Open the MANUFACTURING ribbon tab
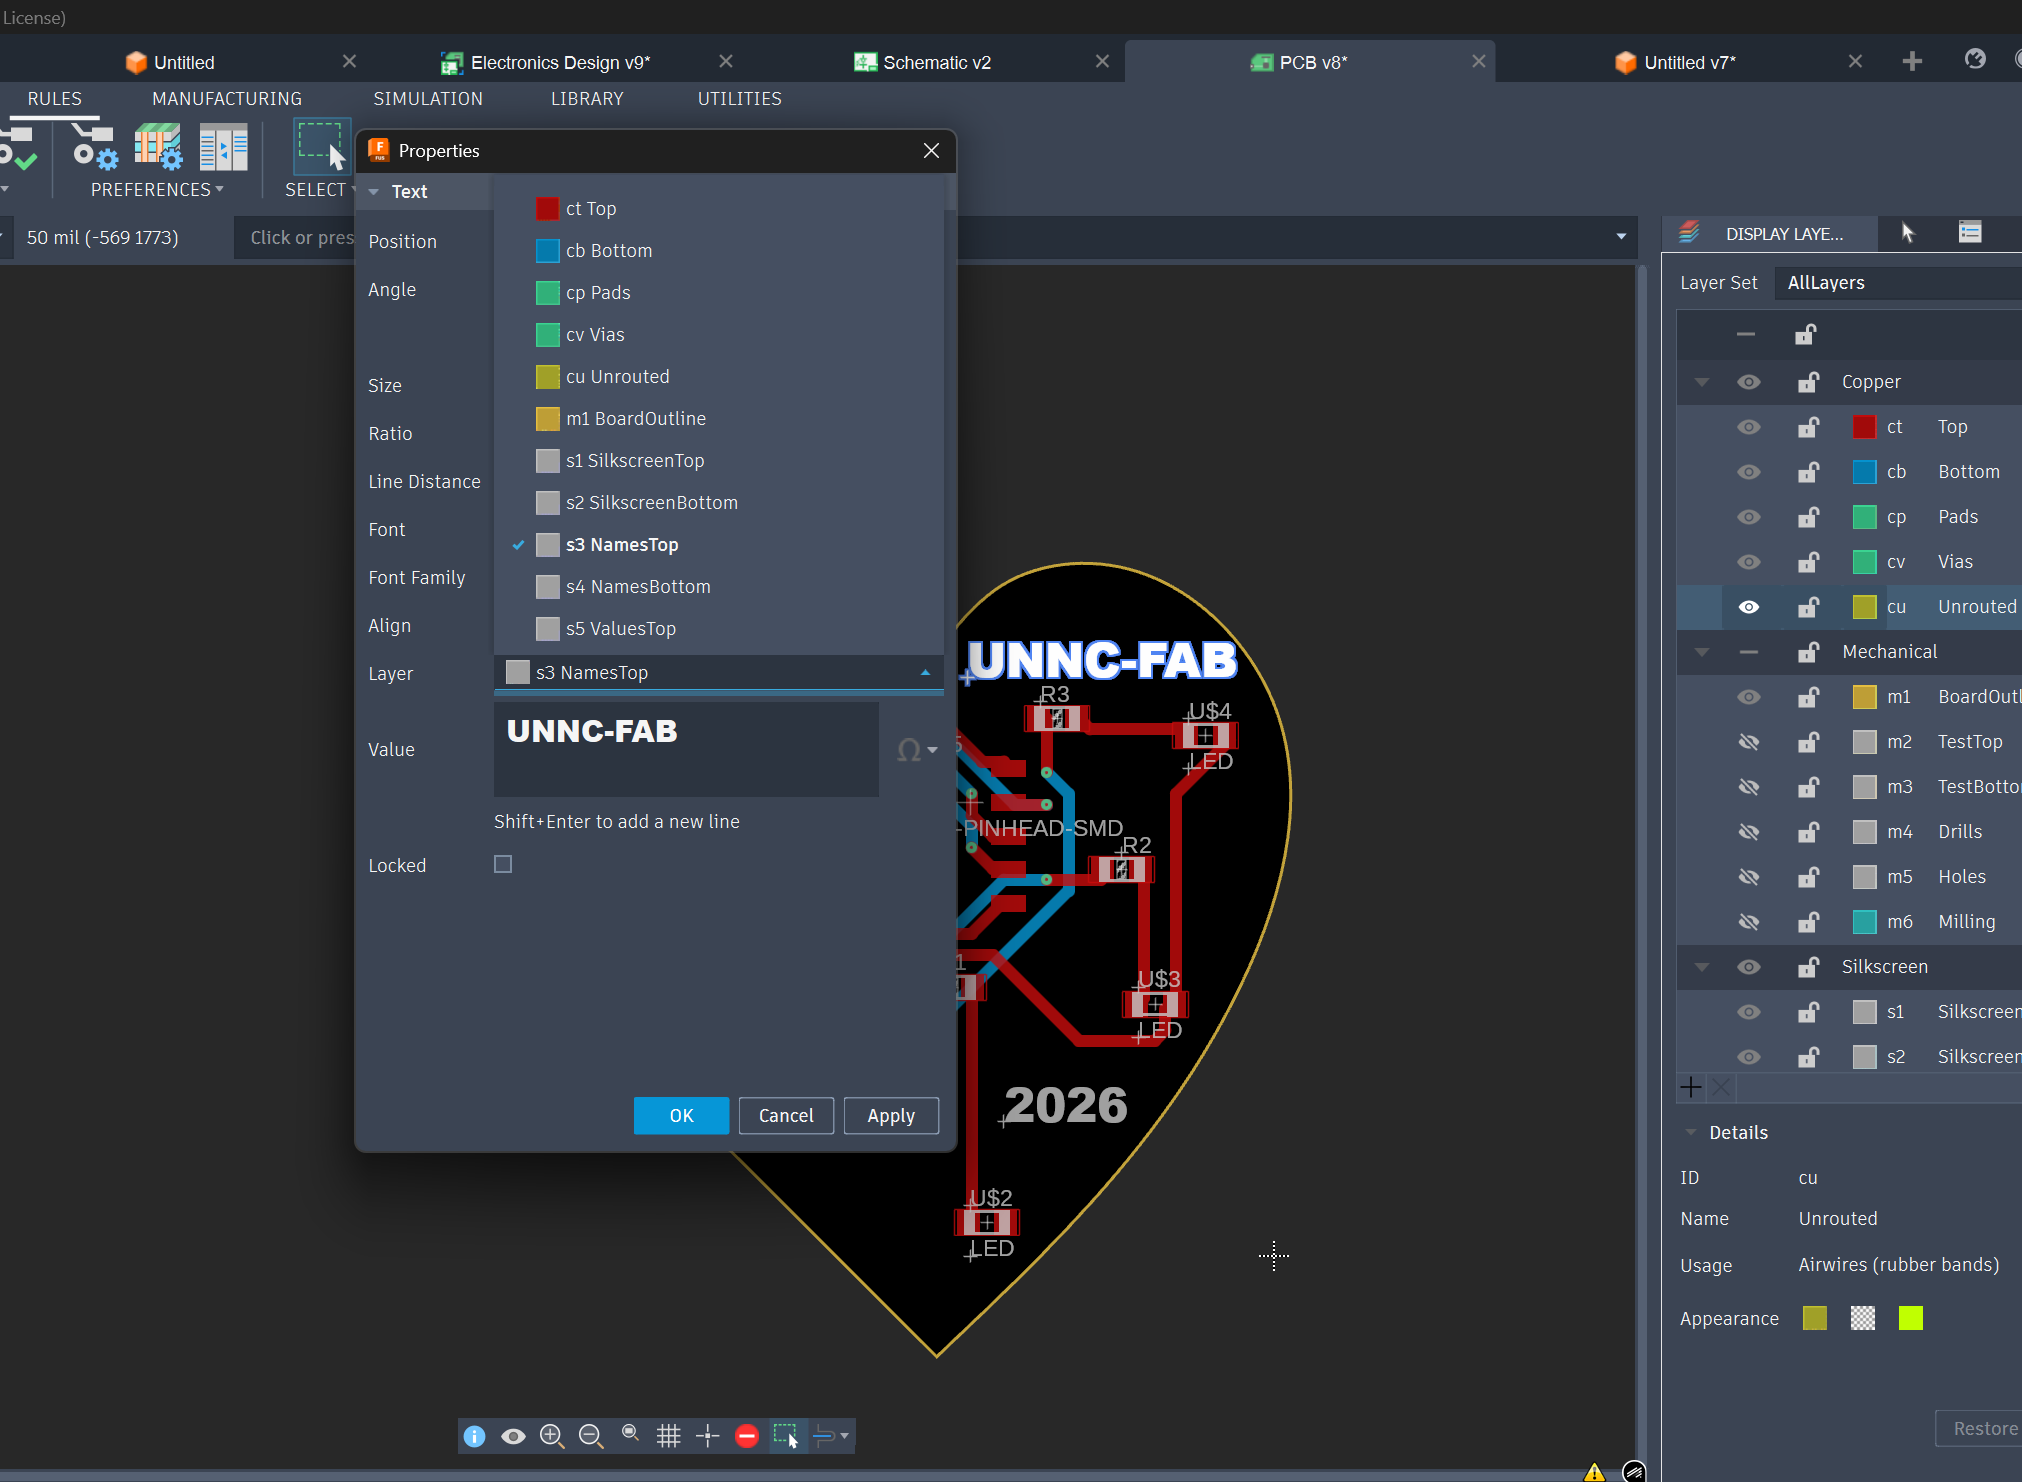 click(227, 99)
